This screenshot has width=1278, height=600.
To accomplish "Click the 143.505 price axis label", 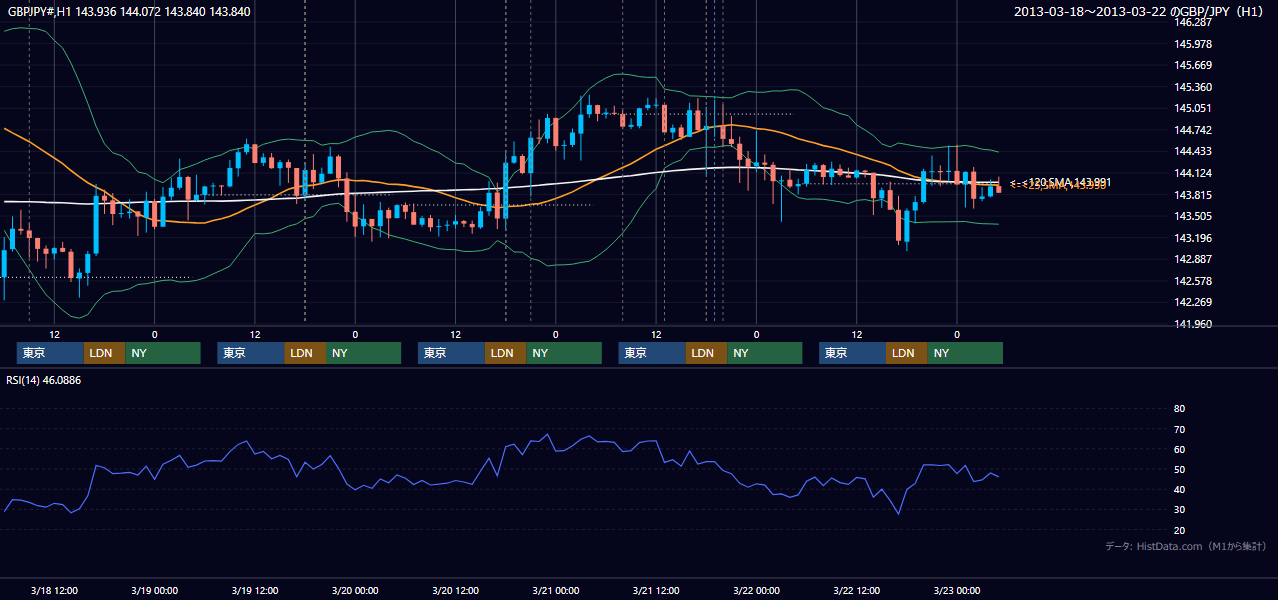I will 1193,216.
